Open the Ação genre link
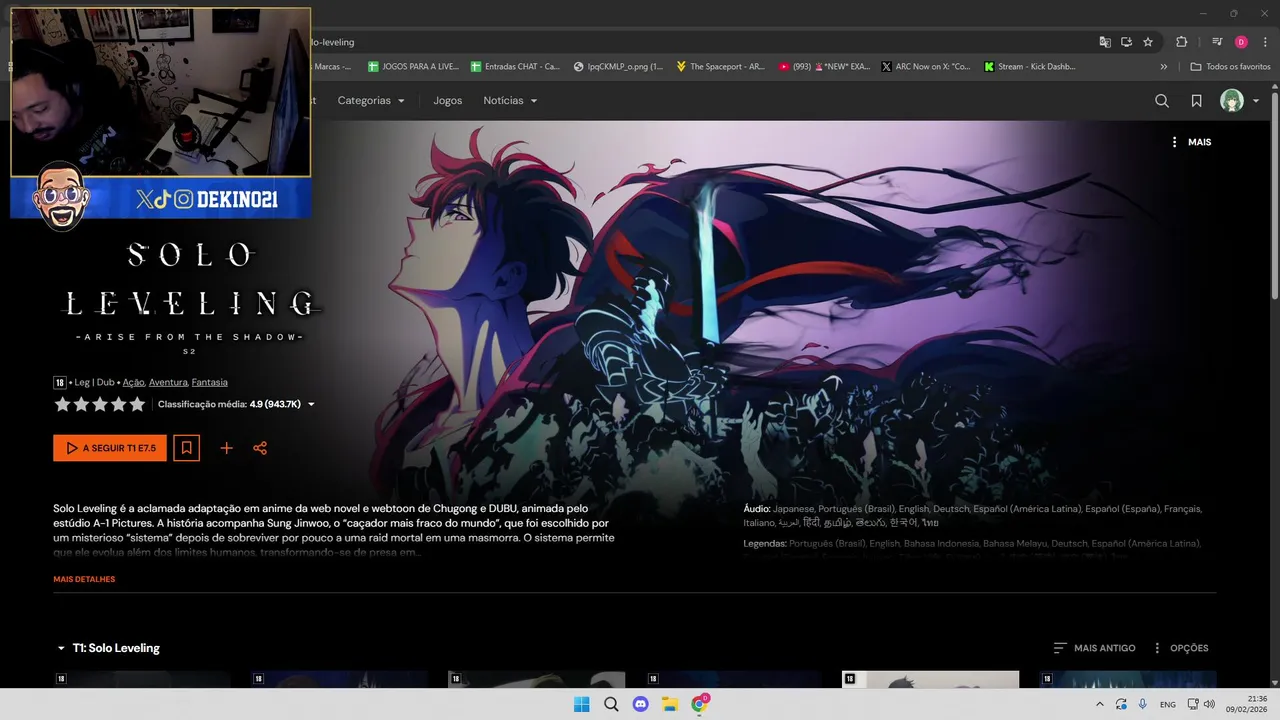 [x=133, y=382]
